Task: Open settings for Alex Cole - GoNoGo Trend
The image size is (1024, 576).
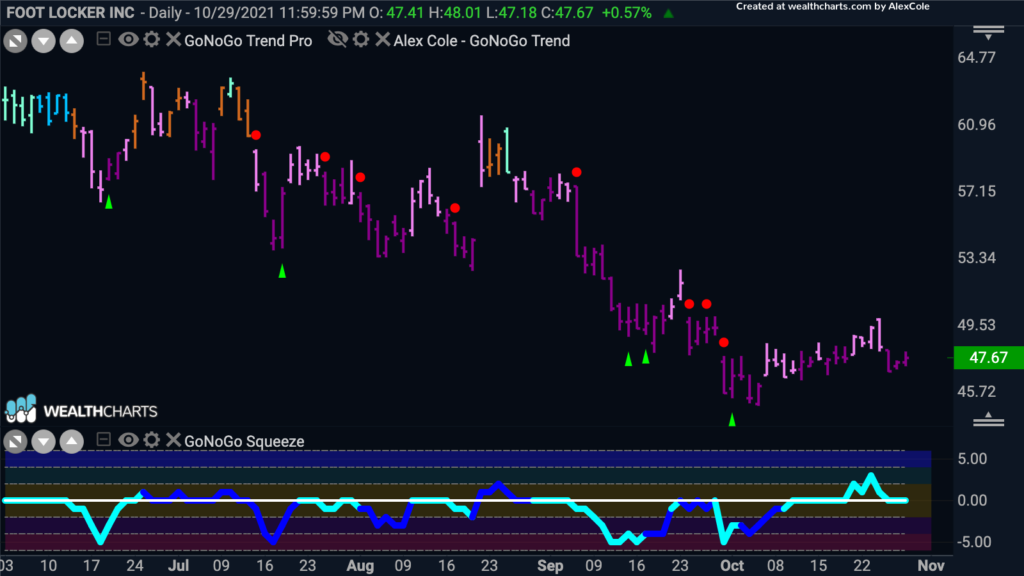Action: 360,40
